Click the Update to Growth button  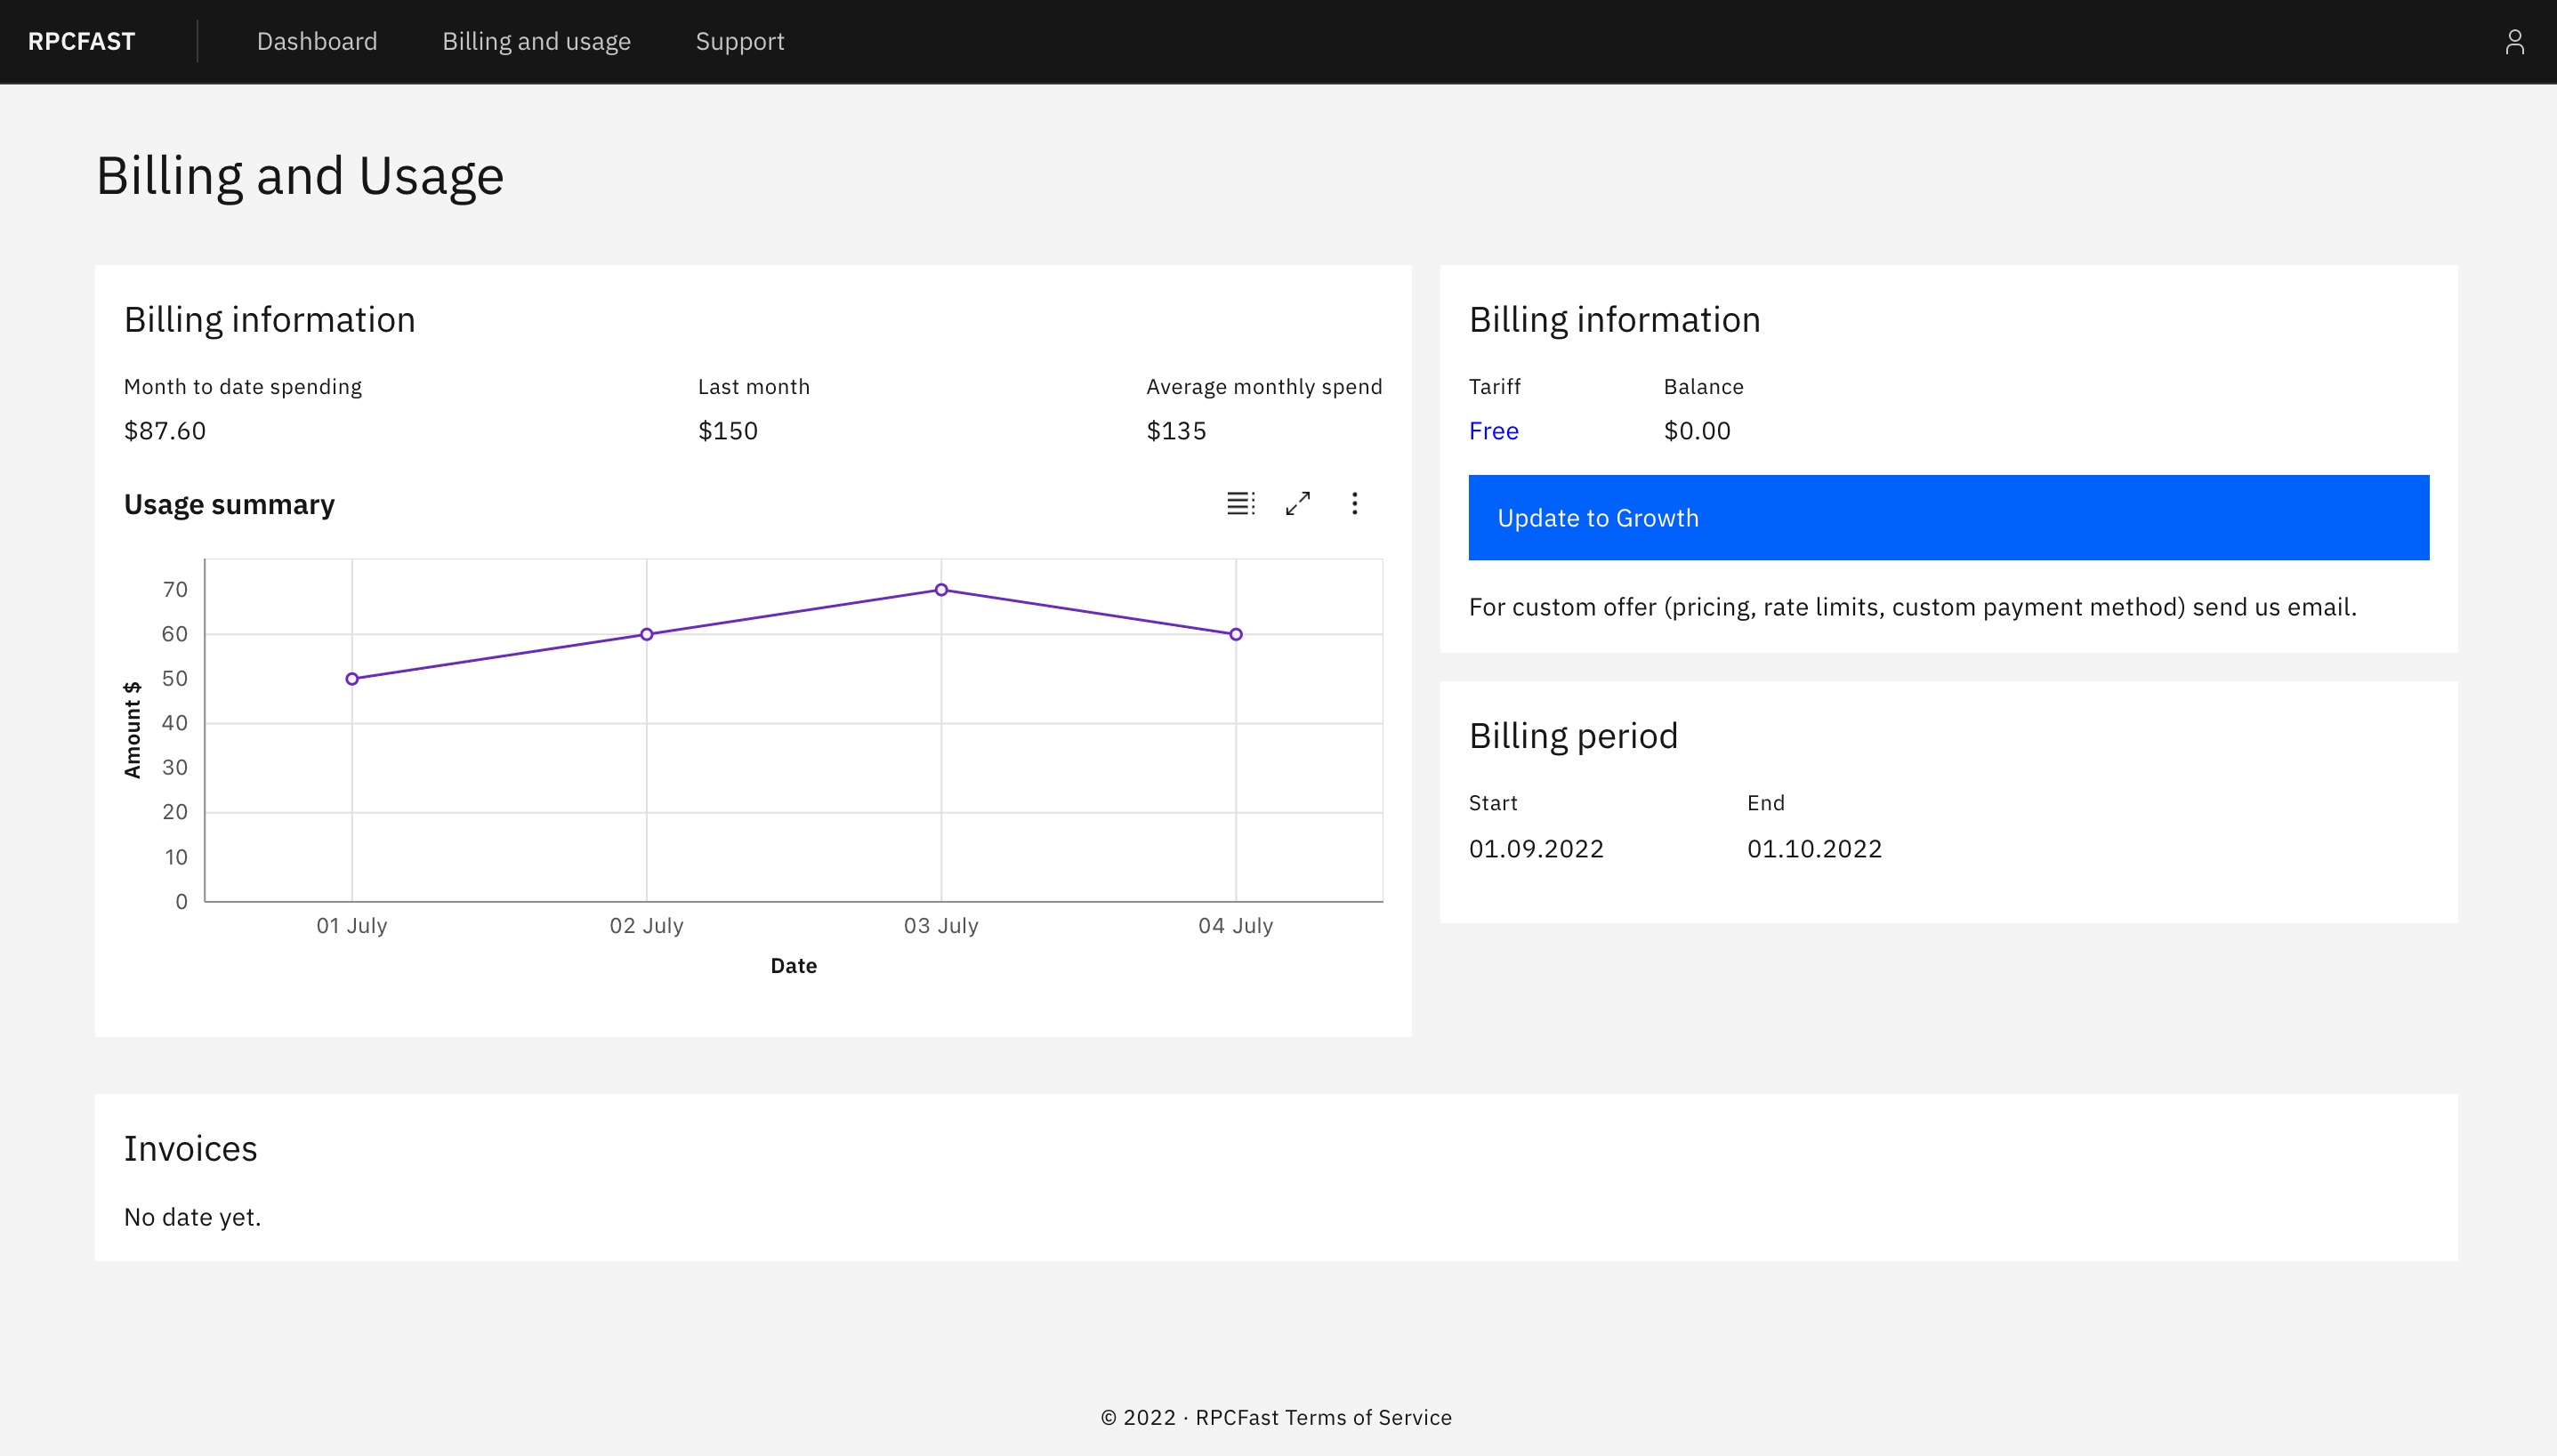[1948, 517]
